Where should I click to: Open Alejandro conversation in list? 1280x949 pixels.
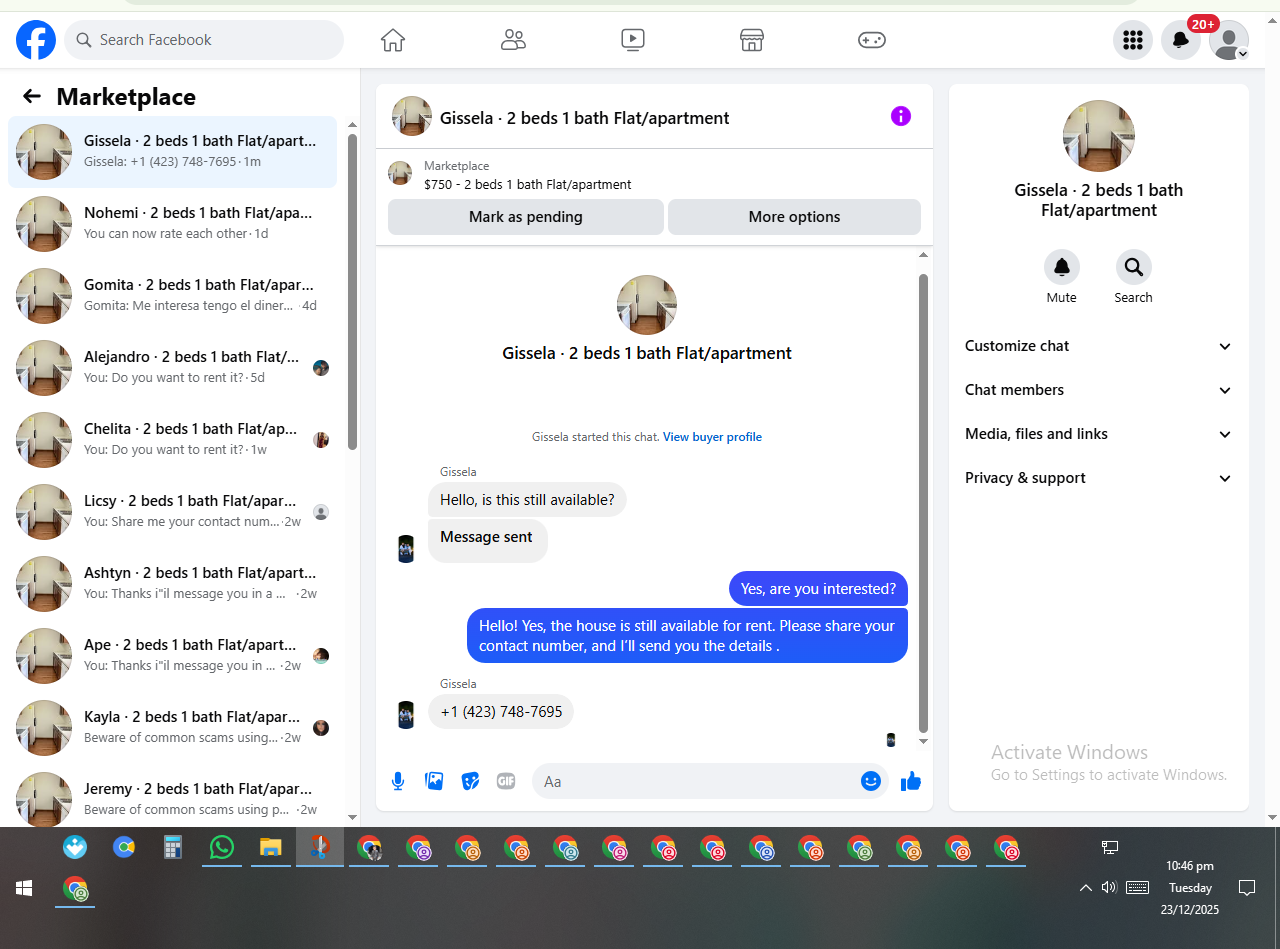click(x=172, y=368)
